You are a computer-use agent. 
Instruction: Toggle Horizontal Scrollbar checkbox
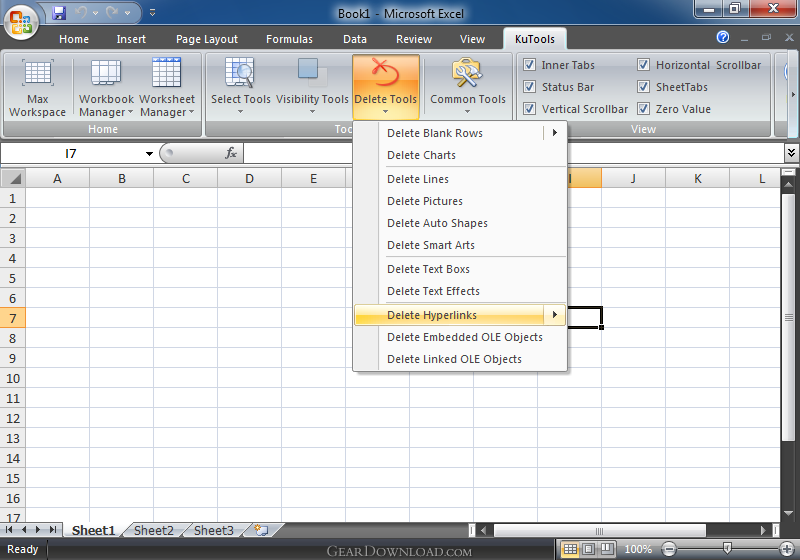pyautogui.click(x=643, y=65)
